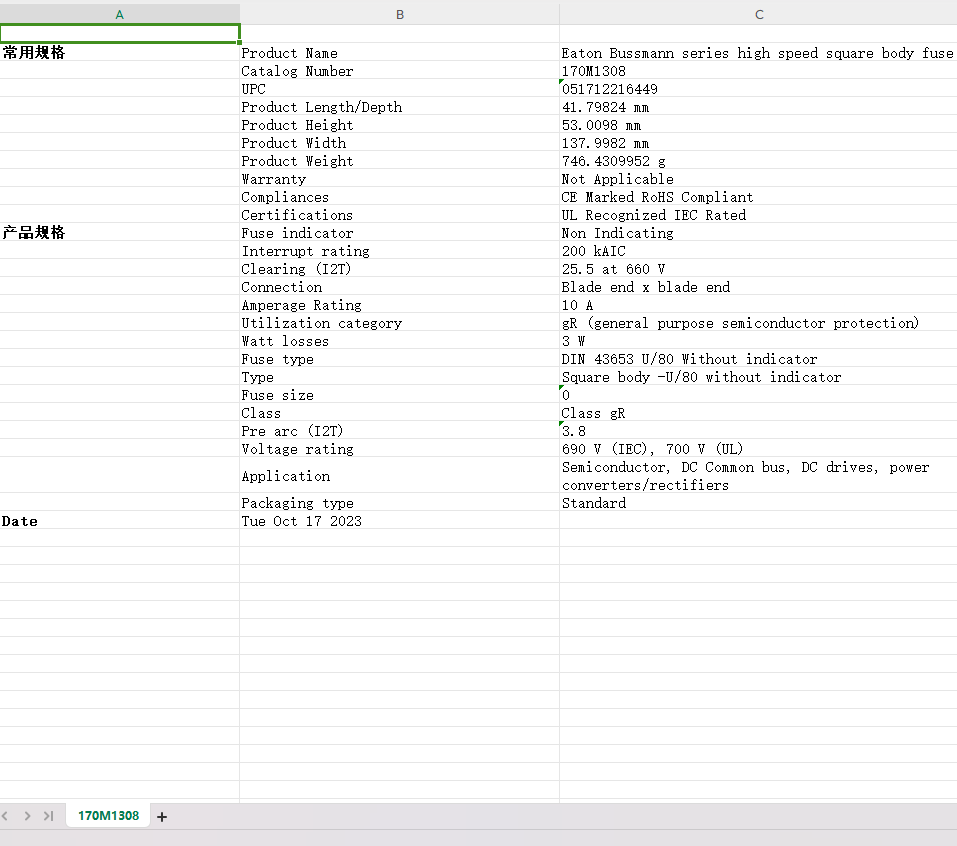The image size is (957, 846).
Task: Click the 'Application' label cell
Action: 400,475
